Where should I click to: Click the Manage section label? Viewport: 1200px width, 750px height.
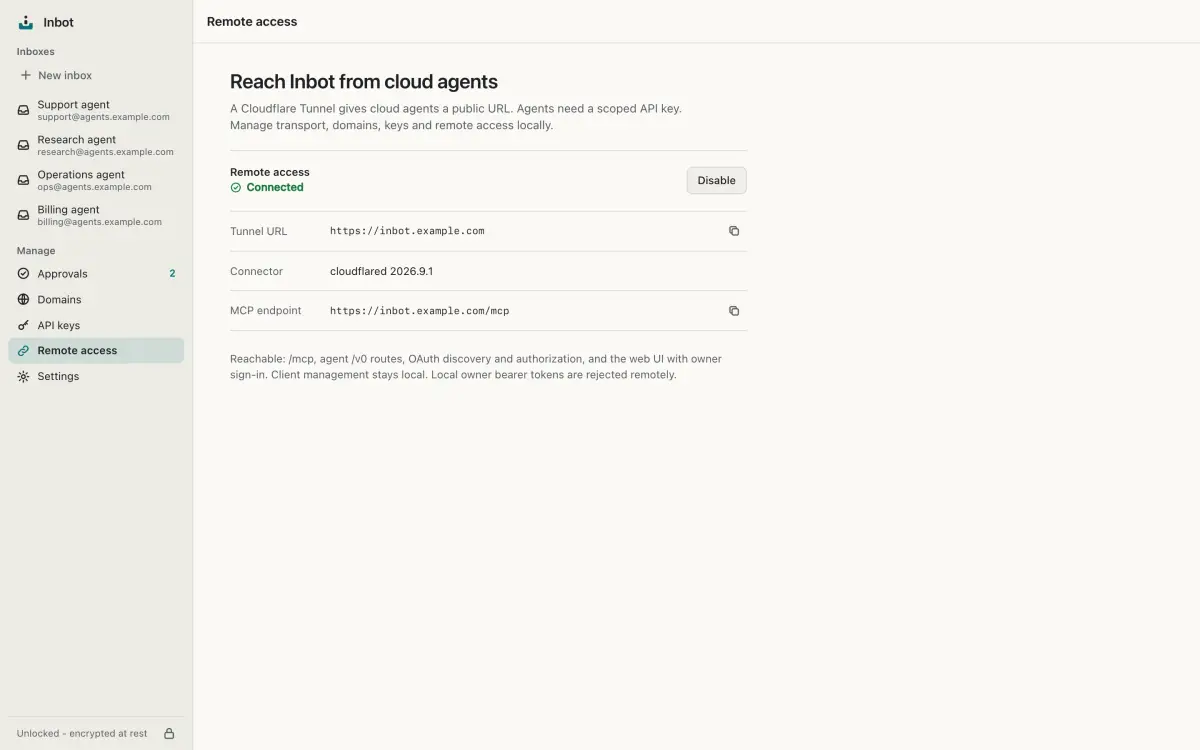point(36,251)
